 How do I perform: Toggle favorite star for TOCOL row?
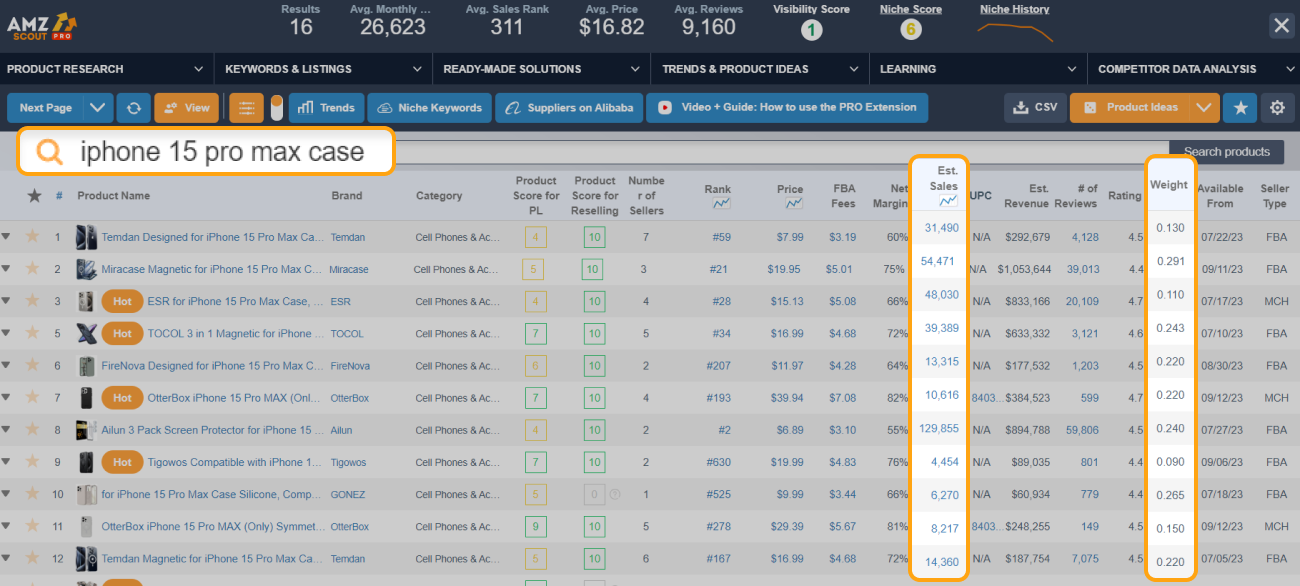pos(32,333)
